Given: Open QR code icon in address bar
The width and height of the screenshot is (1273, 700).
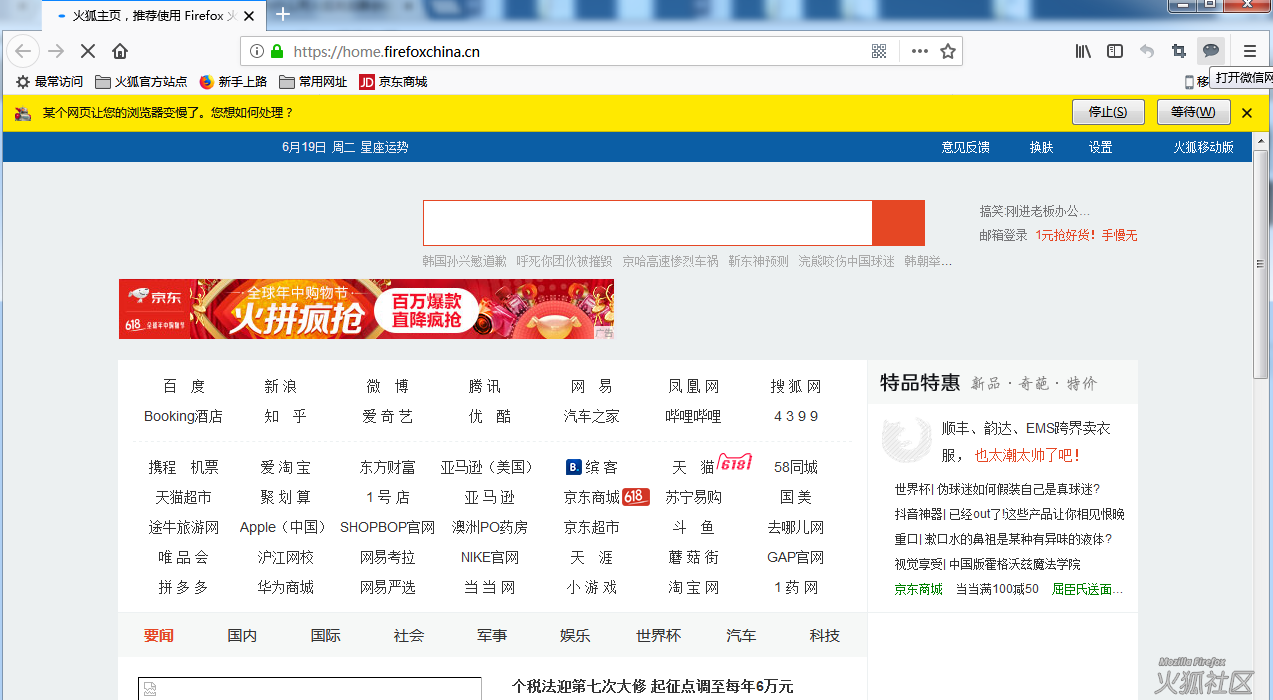Looking at the screenshot, I should [x=879, y=51].
